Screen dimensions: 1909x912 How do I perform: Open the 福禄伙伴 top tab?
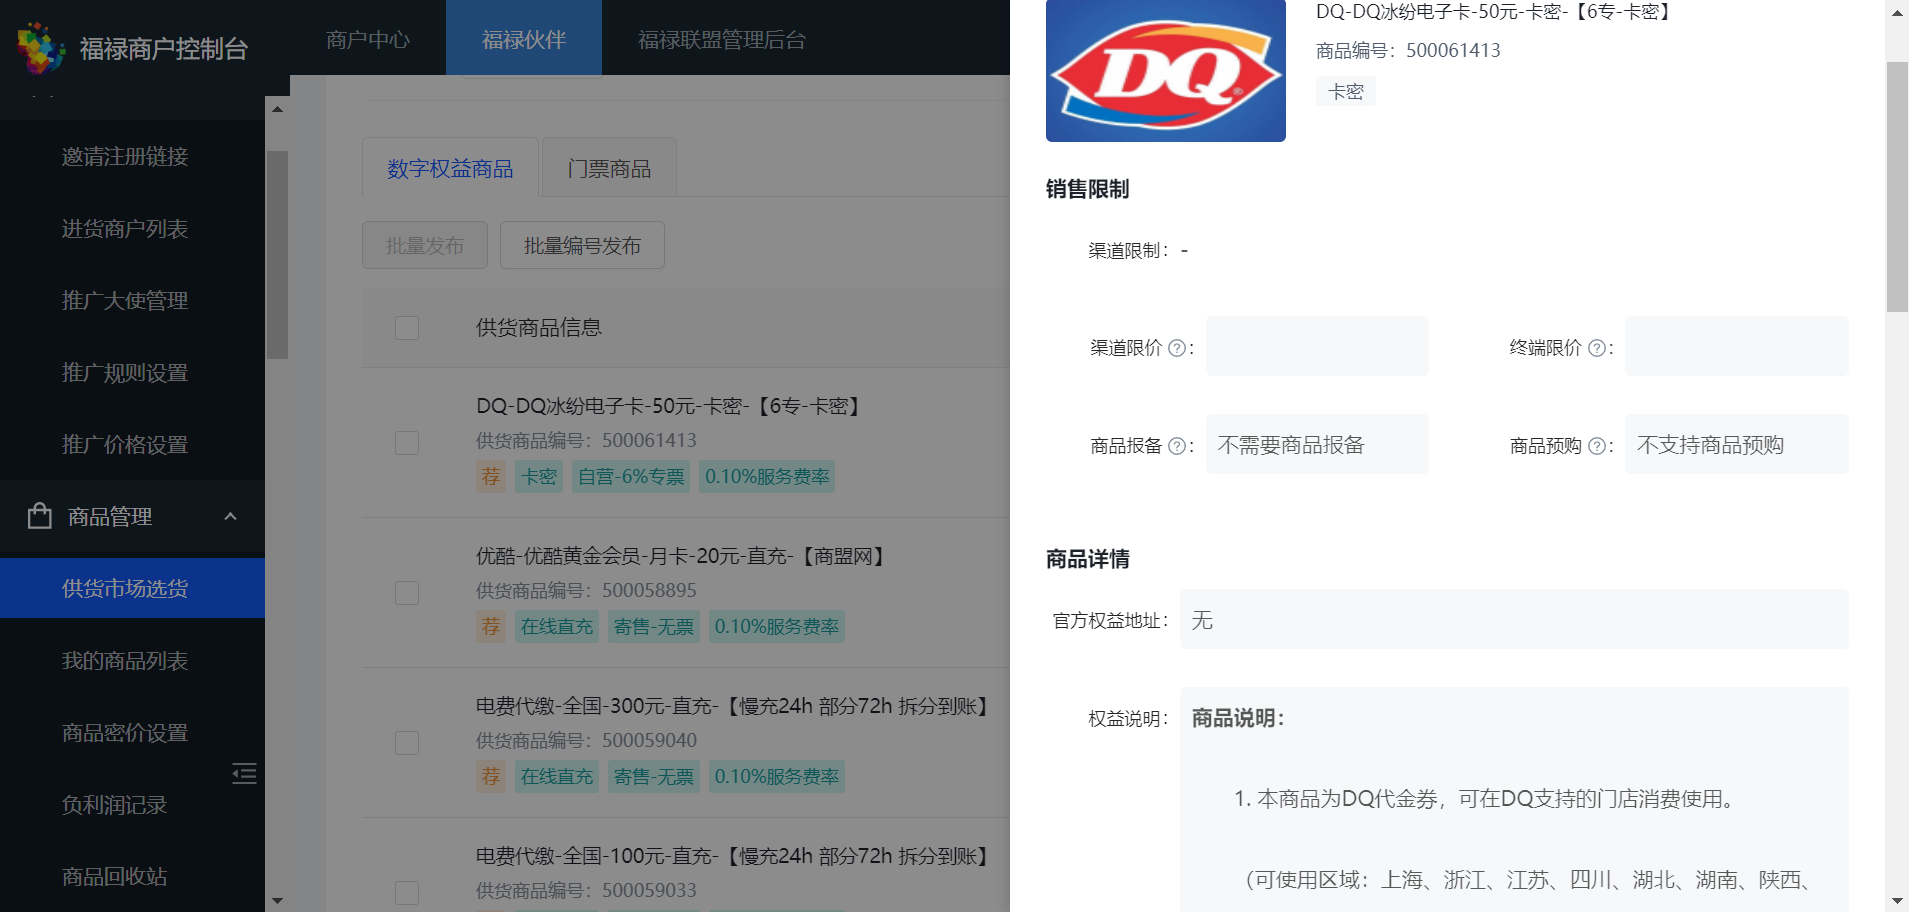[x=524, y=39]
